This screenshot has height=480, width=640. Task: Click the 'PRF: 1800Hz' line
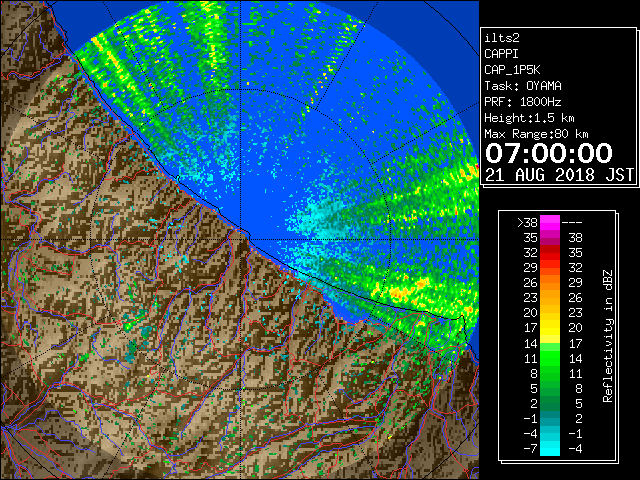pyautogui.click(x=523, y=102)
